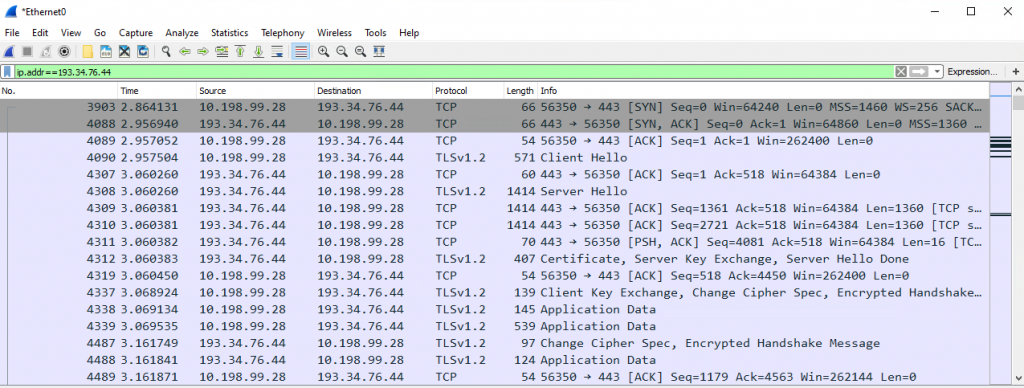Open the recent filter dropdown

click(x=938, y=72)
